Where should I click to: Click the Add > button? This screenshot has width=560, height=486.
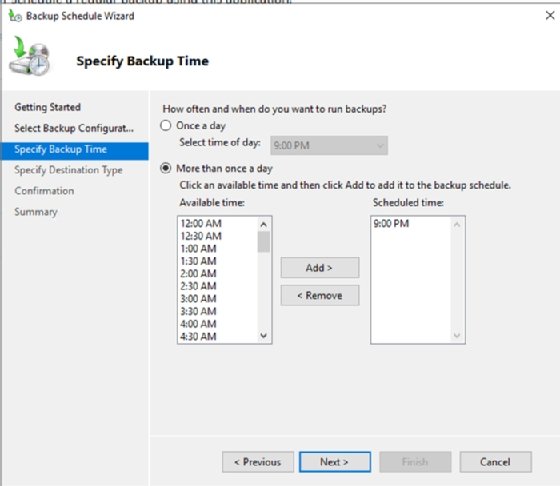pos(320,267)
